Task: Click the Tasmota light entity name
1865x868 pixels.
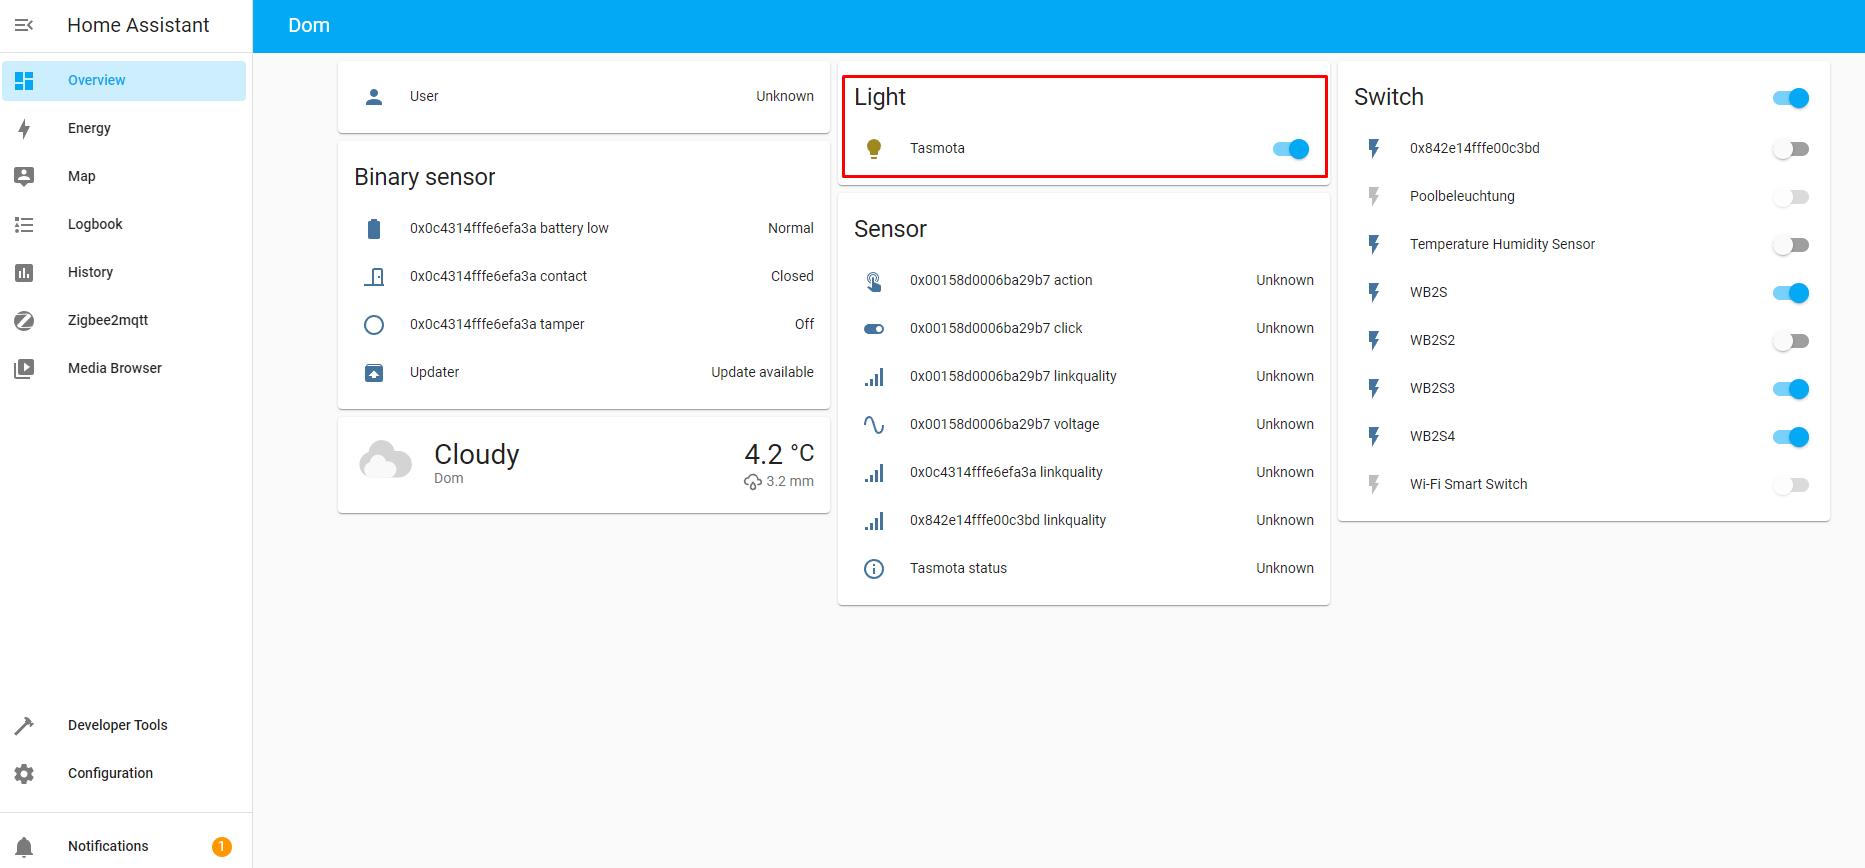Action: click(x=937, y=148)
